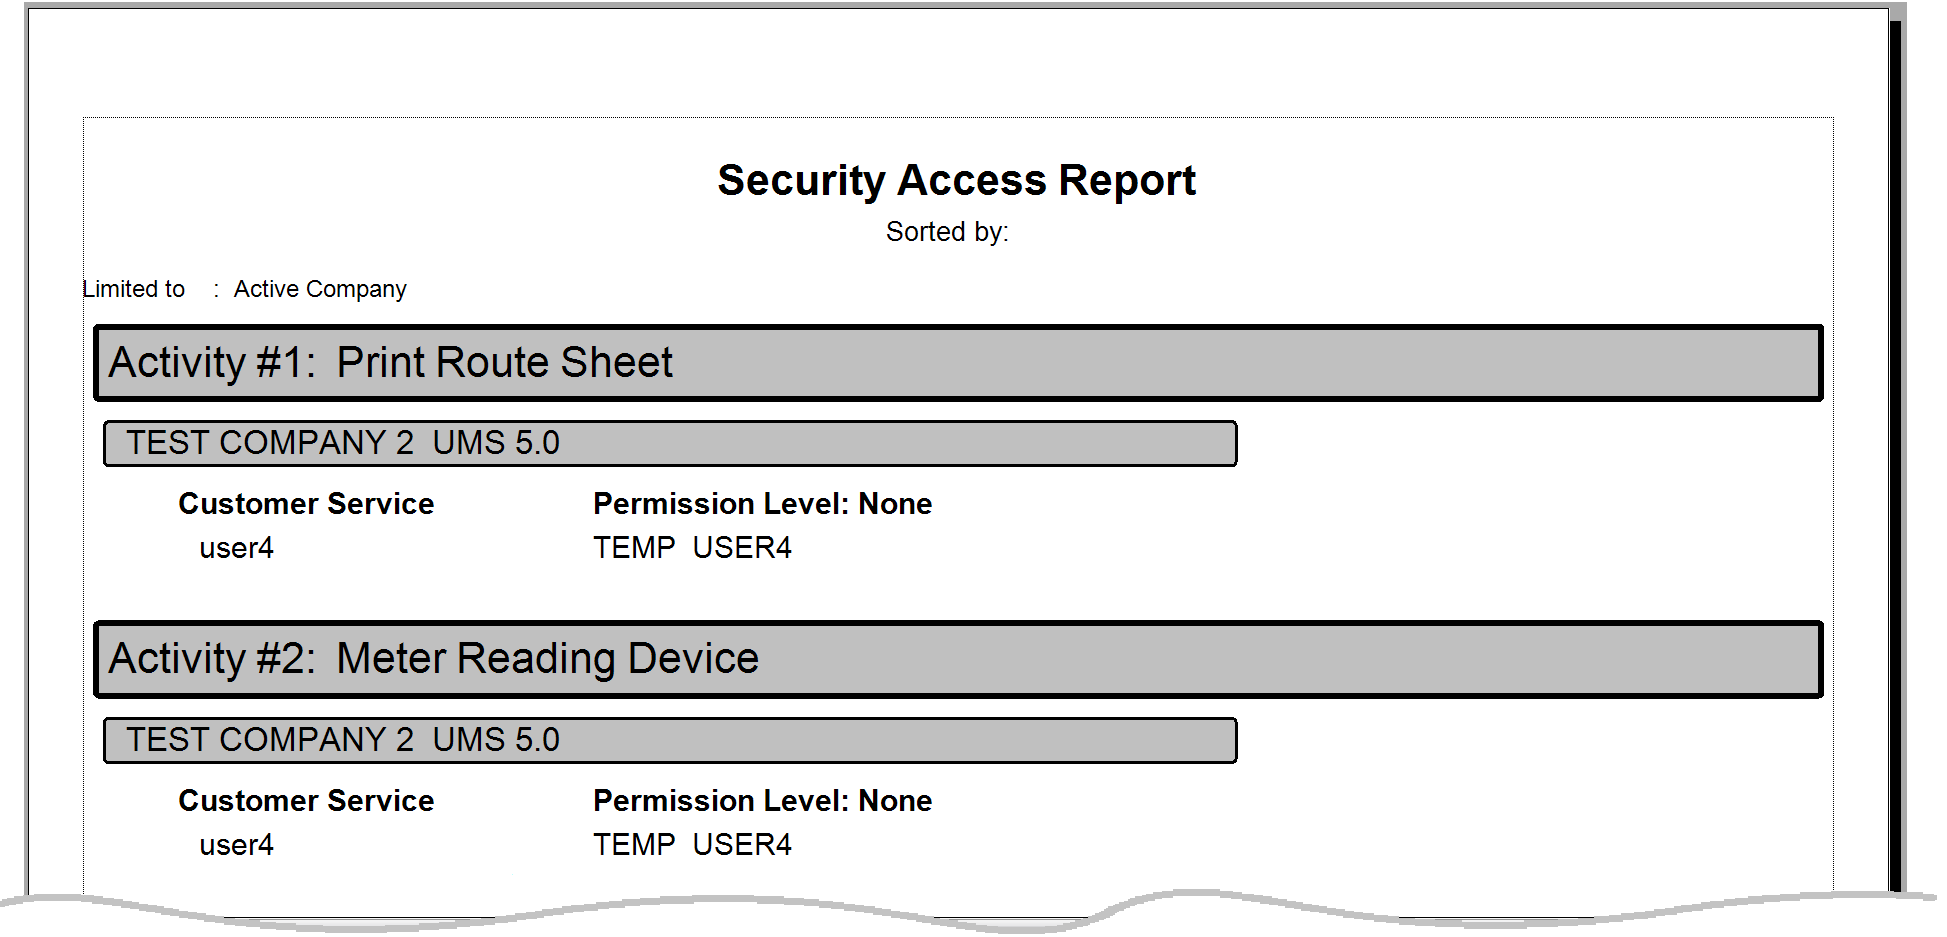Click user4 entry under Print Route Sheet
Screen dimensions: 1947x937
(236, 549)
